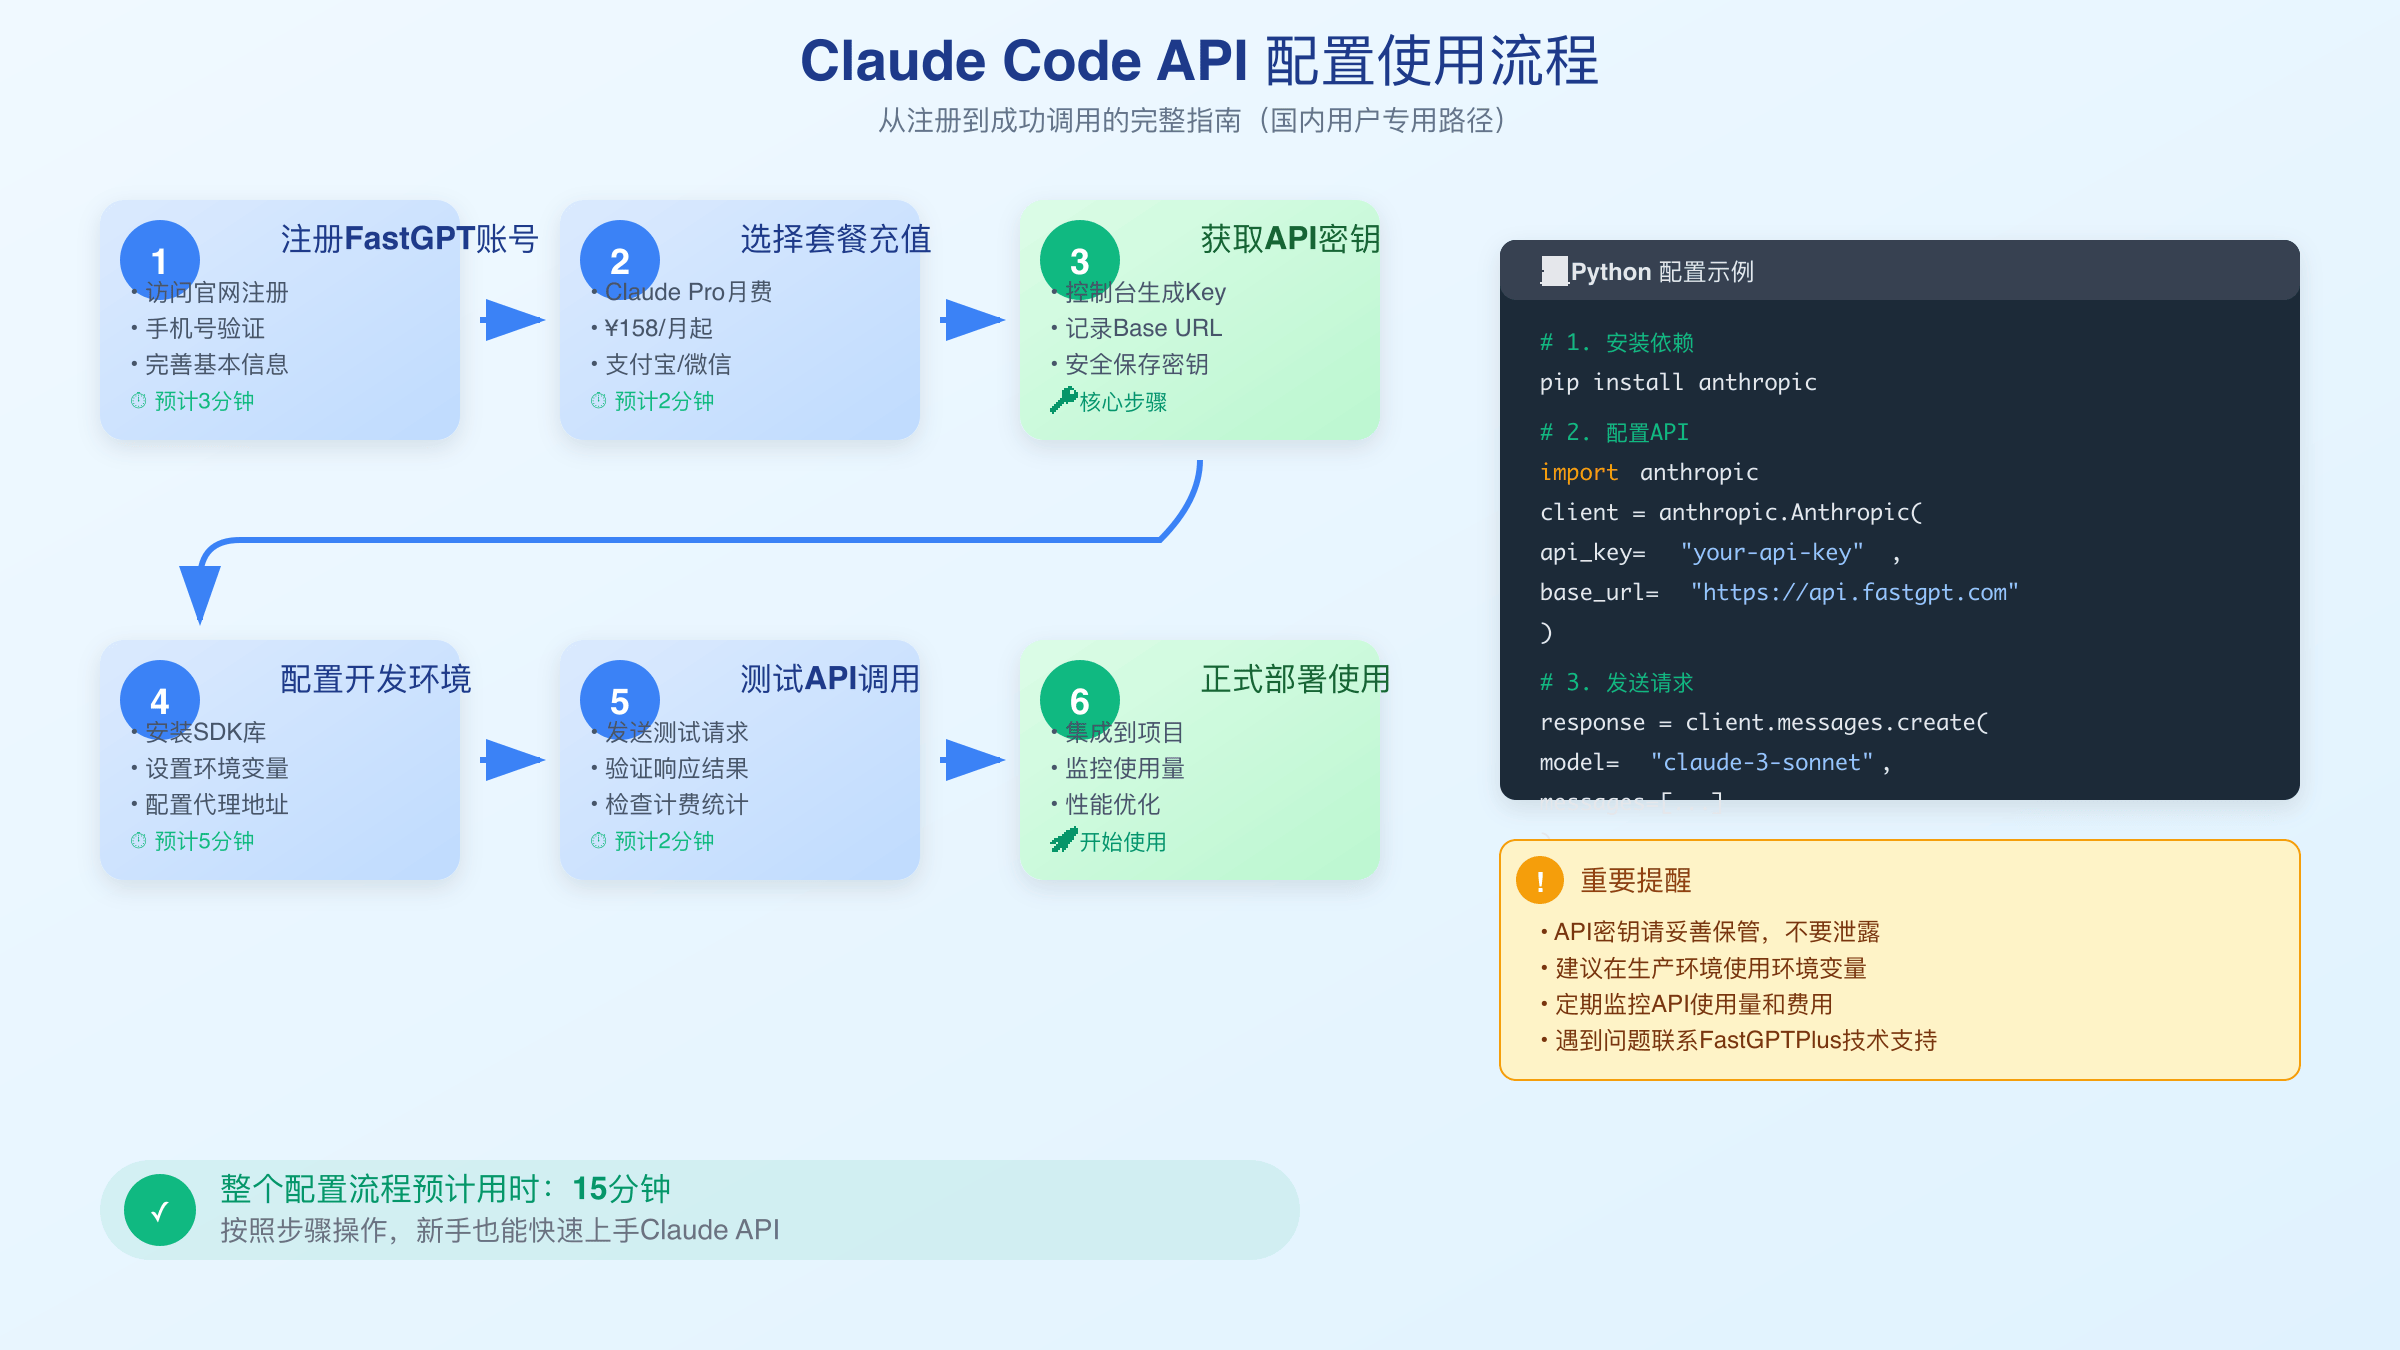
Task: Click the icon before Python 配置示例
Action: [1554, 271]
